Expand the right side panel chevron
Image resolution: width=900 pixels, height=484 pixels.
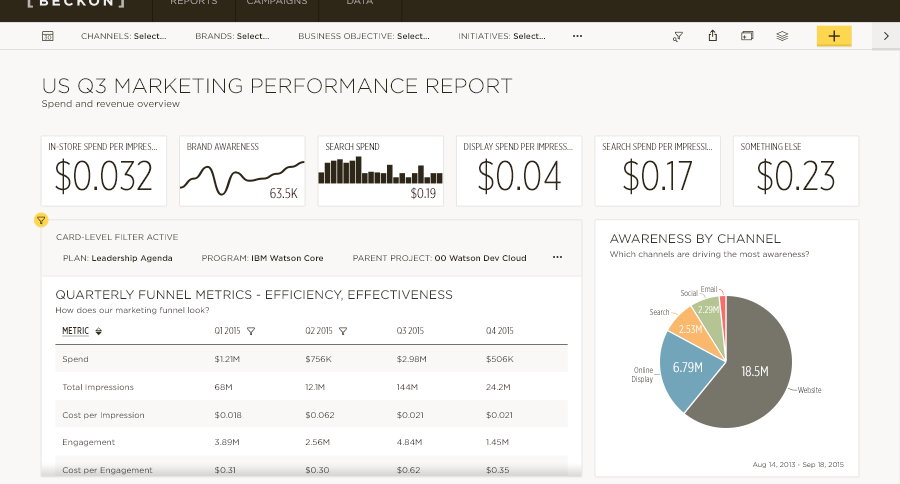coord(886,36)
